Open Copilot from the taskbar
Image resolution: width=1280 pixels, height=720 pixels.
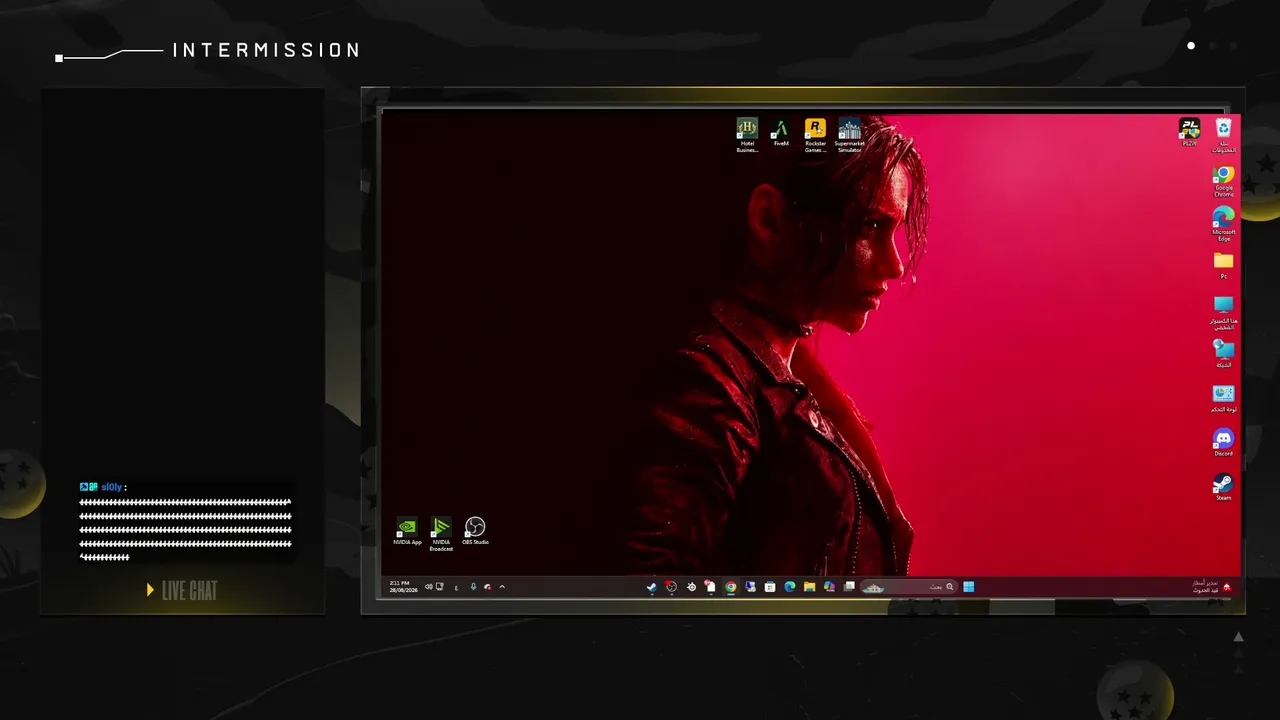[x=829, y=587]
